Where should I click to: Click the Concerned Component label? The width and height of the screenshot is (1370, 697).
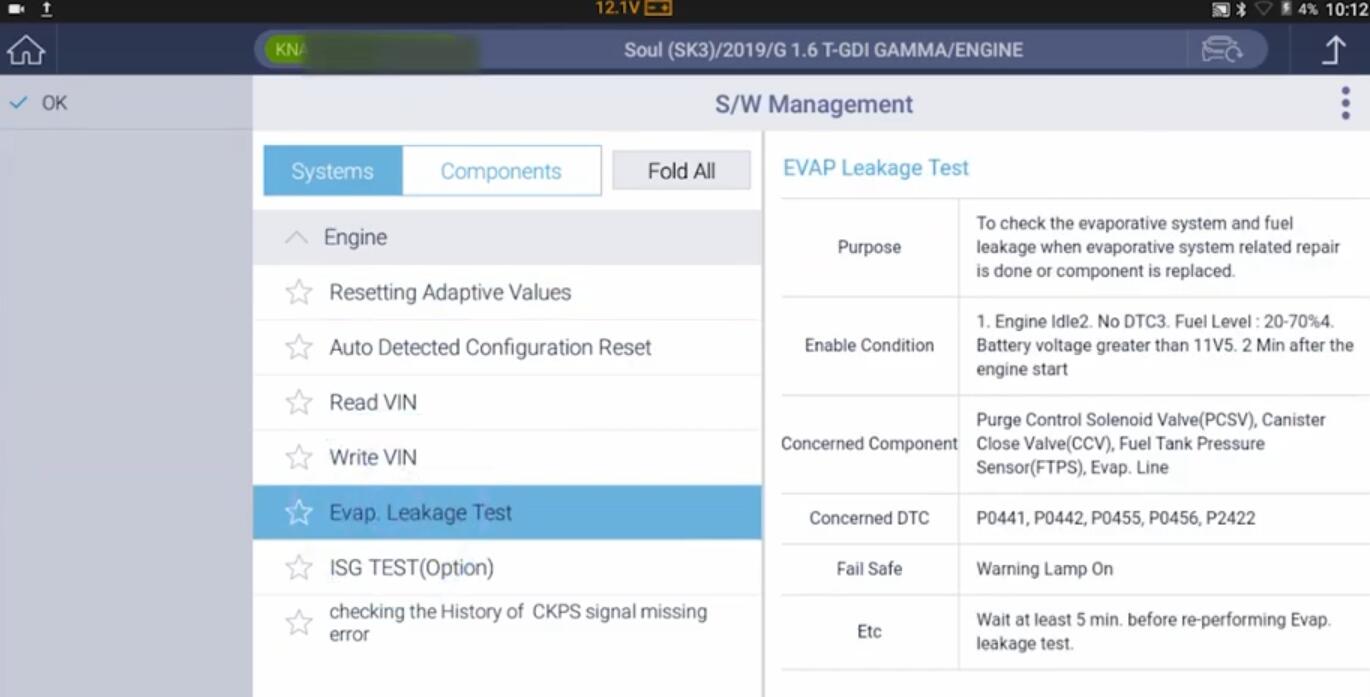coord(869,443)
